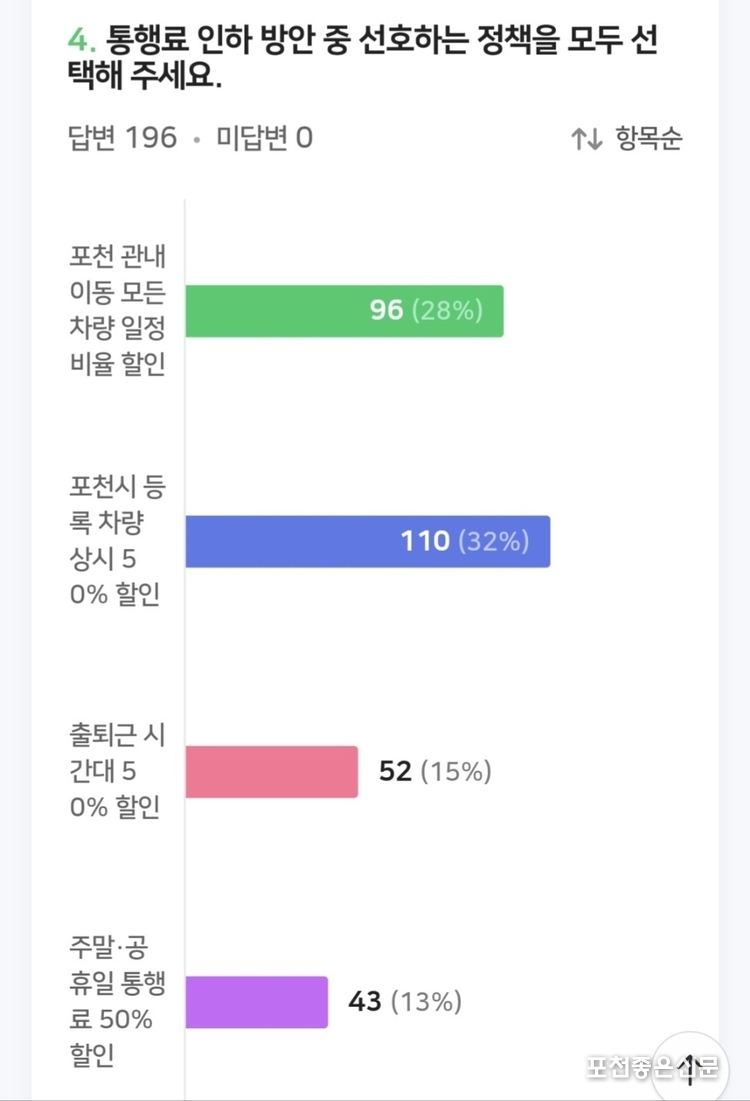Click the 110 count inside blue bar
The height and width of the screenshot is (1101, 750).
click(425, 541)
